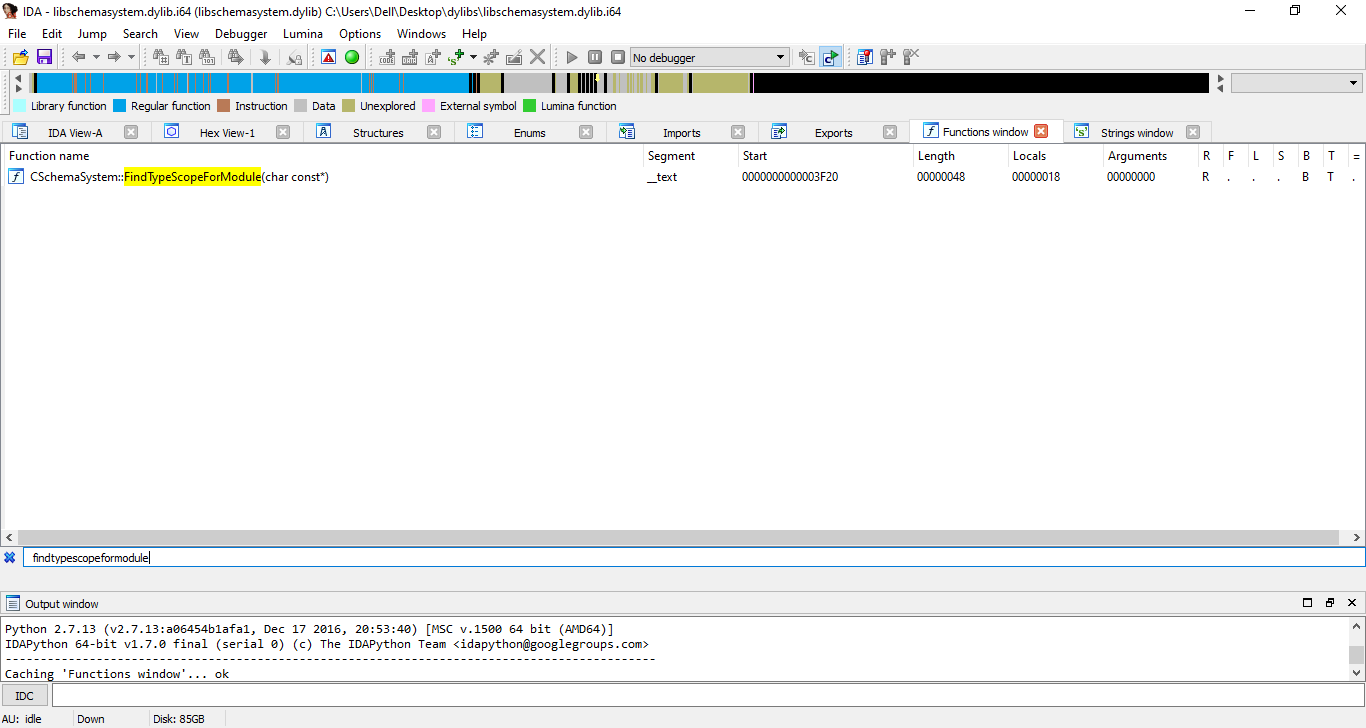Click the add watch plus icon
This screenshot has width=1366, height=728.
tap(888, 57)
